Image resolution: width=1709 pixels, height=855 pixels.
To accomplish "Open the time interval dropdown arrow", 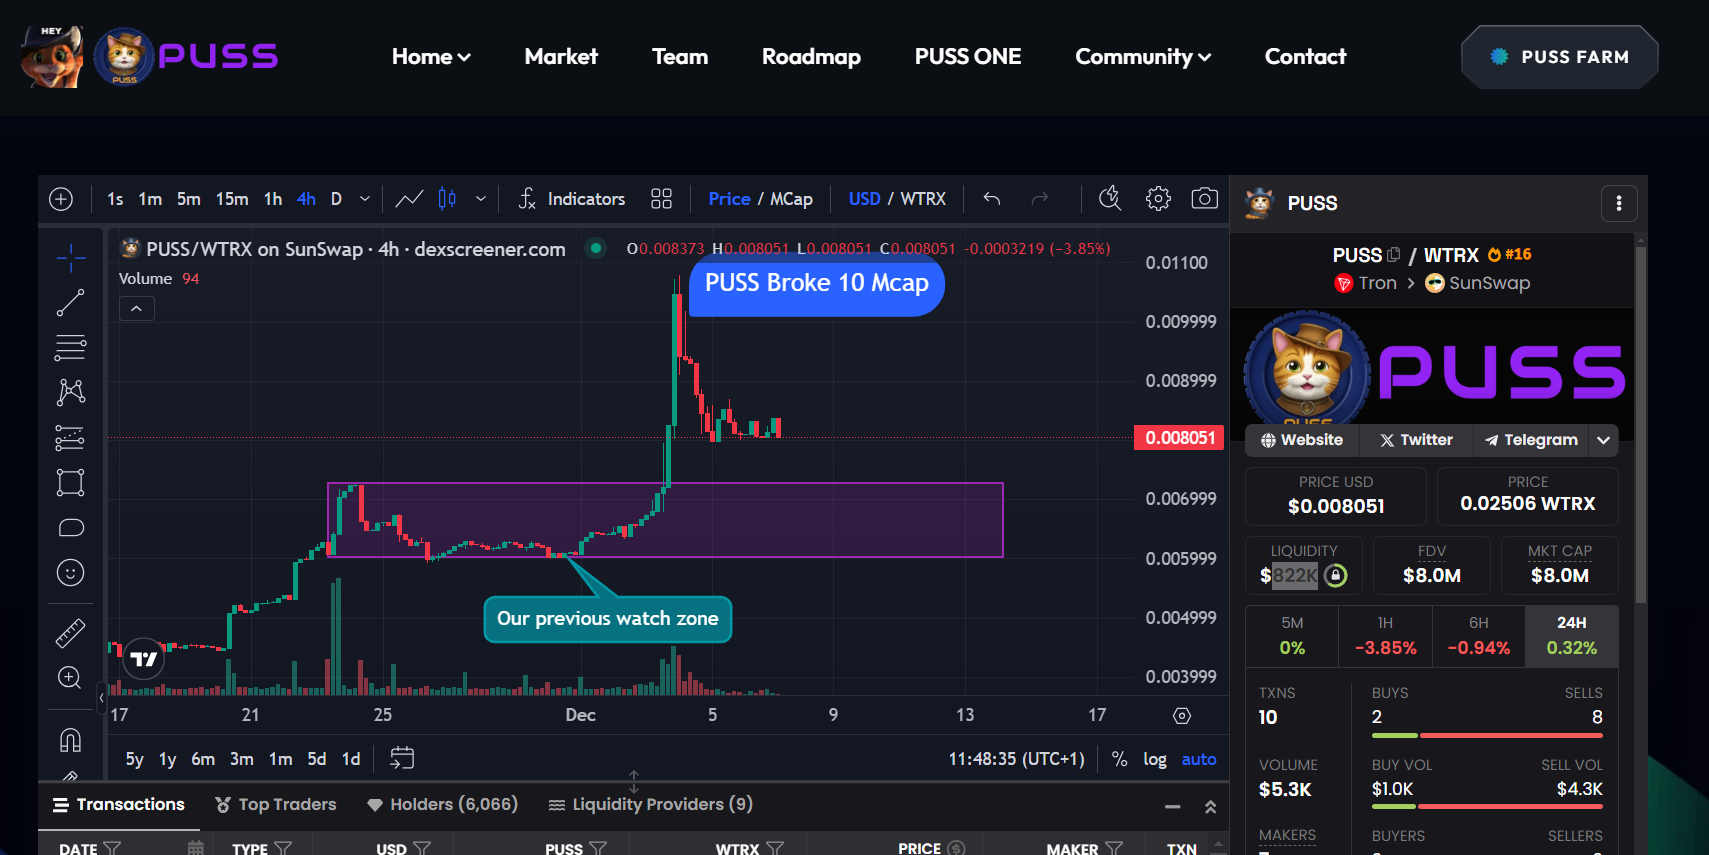I will [x=365, y=199].
